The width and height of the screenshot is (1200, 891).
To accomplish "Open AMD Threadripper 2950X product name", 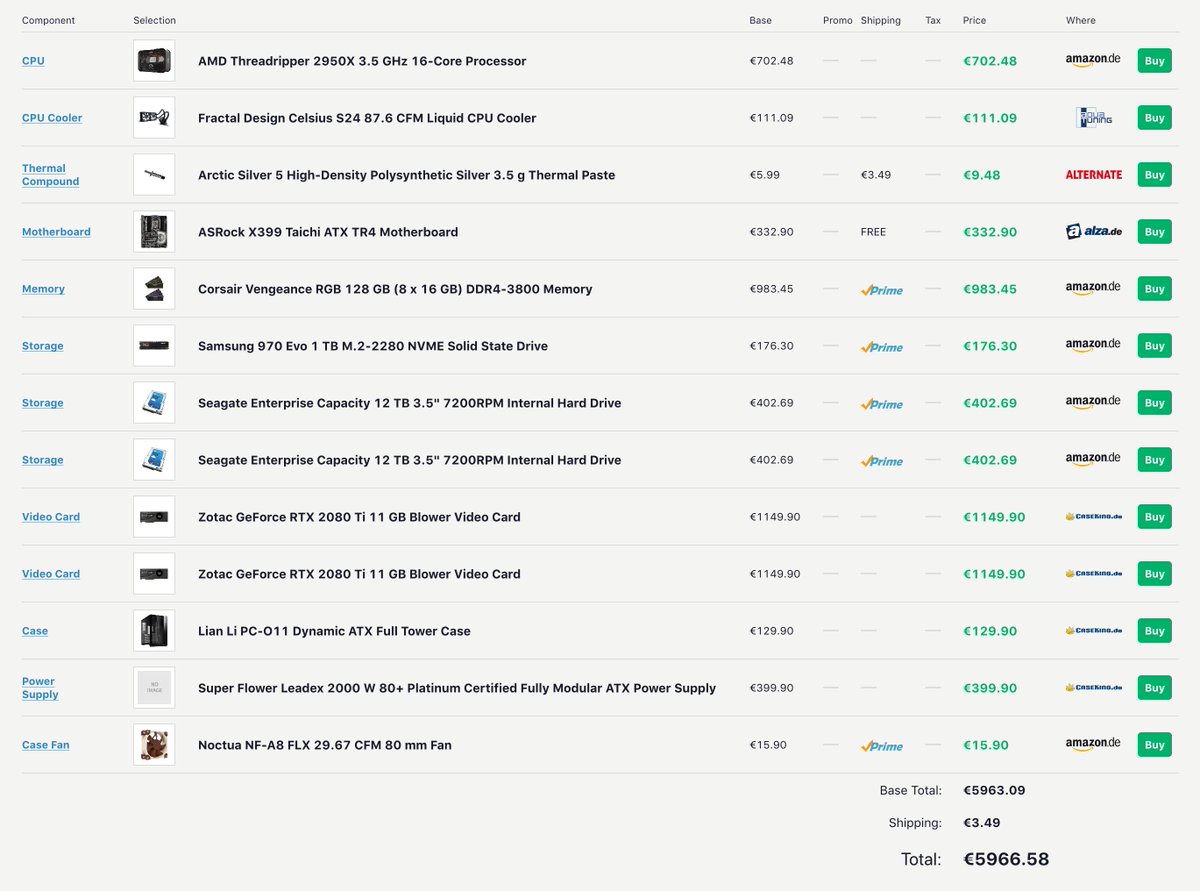I will (x=362, y=61).
